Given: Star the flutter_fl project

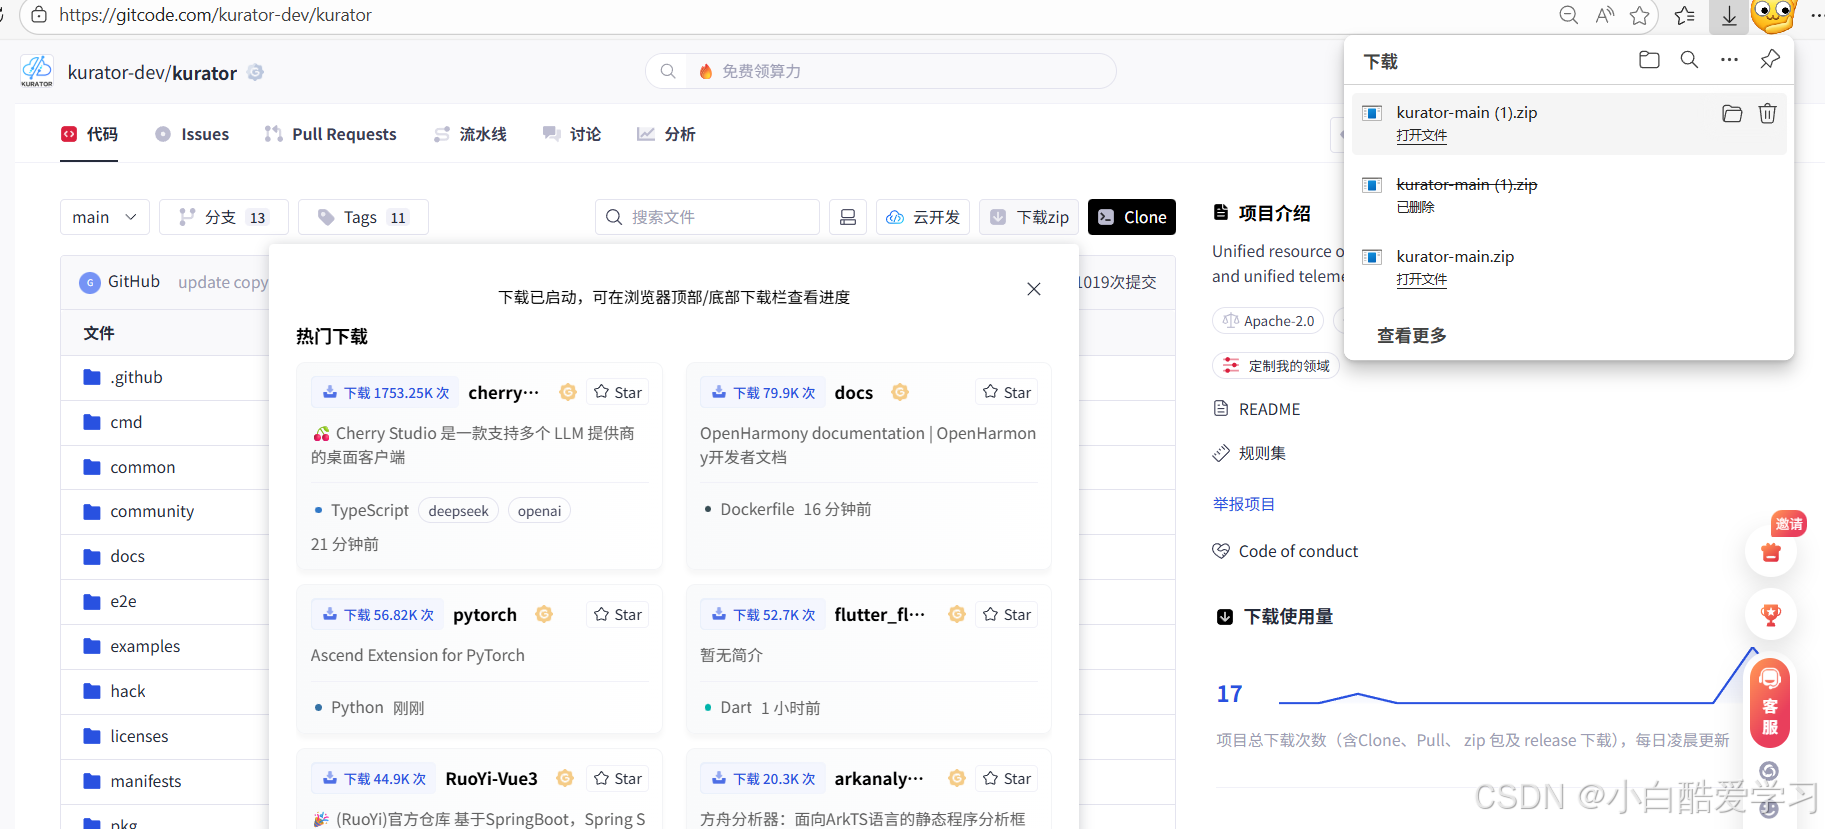Looking at the screenshot, I should click(x=1007, y=614).
